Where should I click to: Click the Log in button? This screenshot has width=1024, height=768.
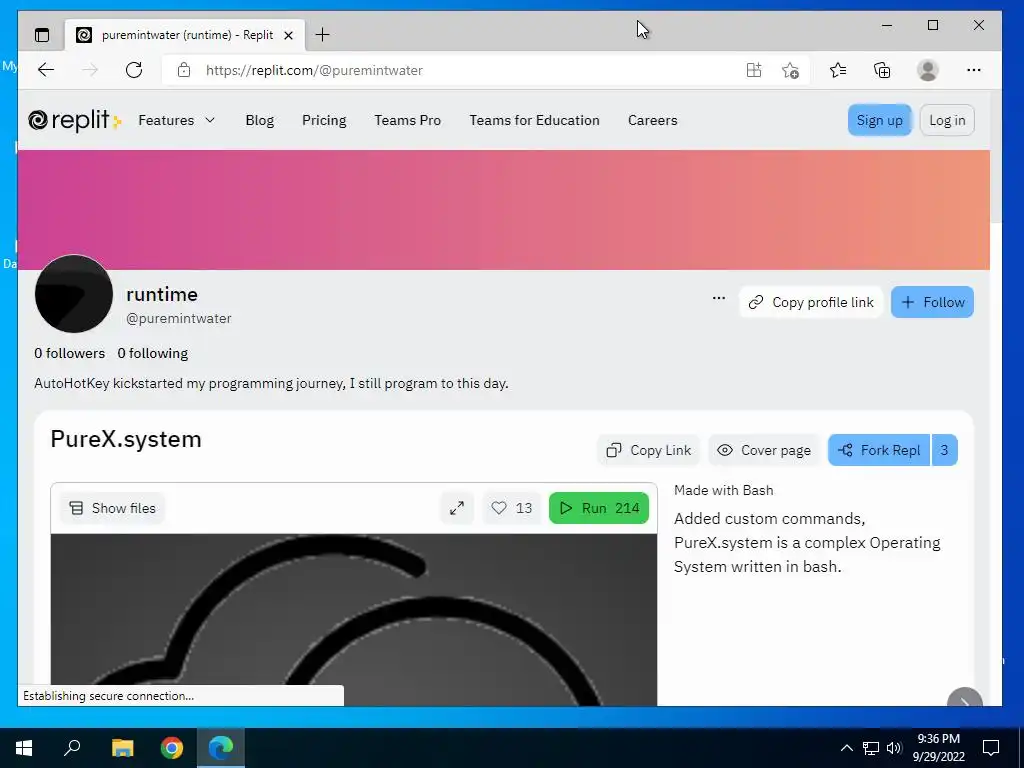pyautogui.click(x=947, y=120)
